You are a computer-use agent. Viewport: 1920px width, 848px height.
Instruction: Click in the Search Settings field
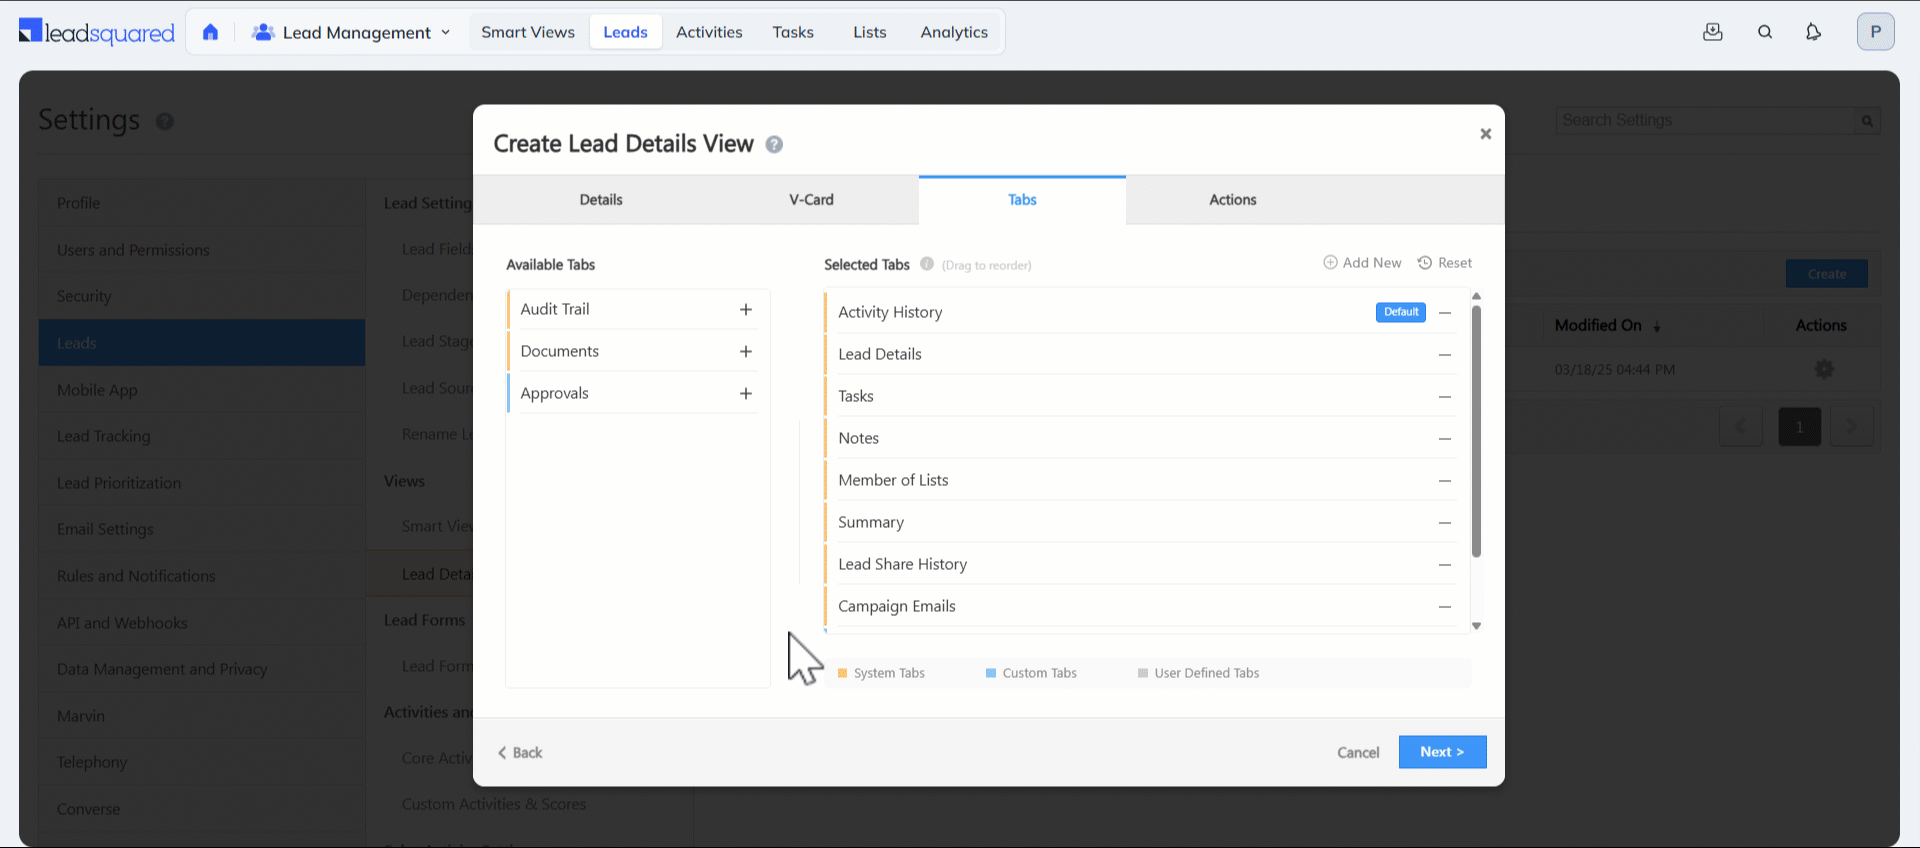coord(1706,121)
